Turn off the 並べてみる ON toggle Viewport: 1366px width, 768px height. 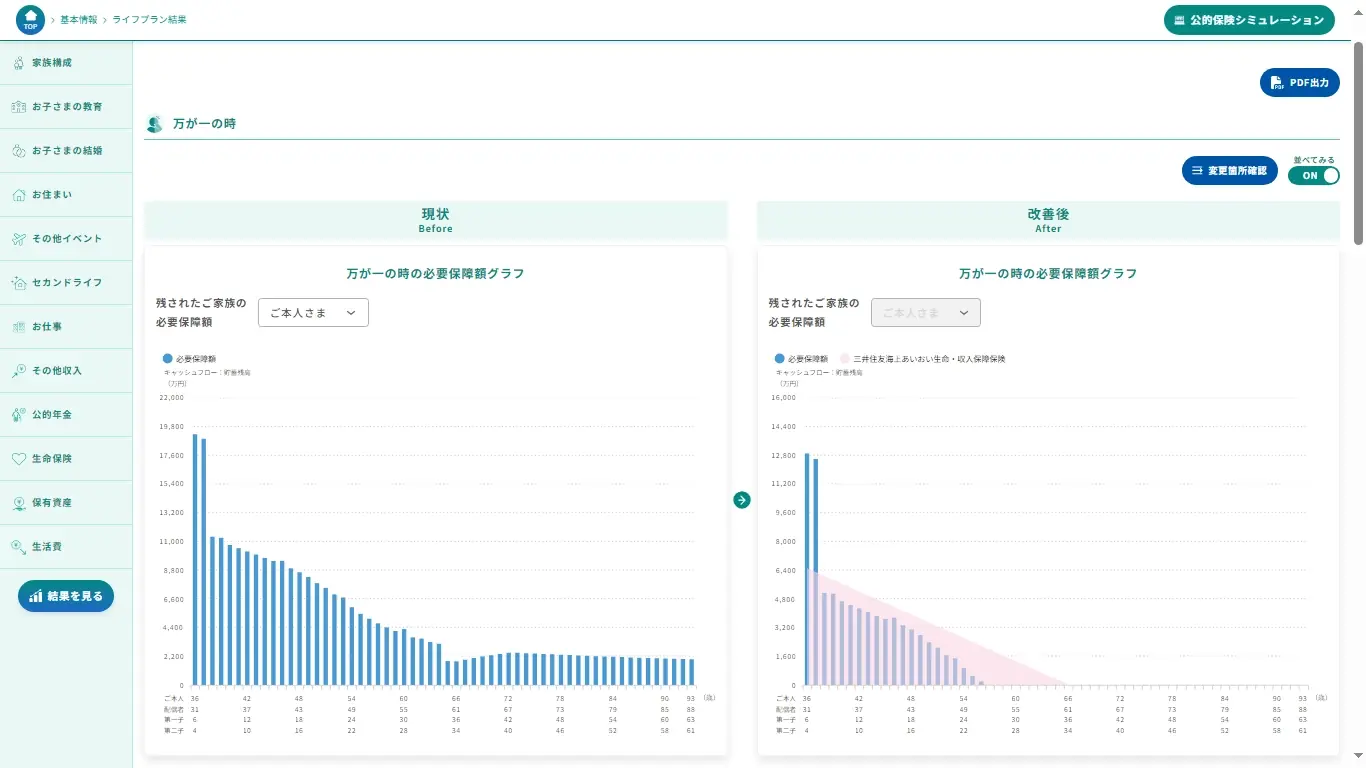[1313, 176]
